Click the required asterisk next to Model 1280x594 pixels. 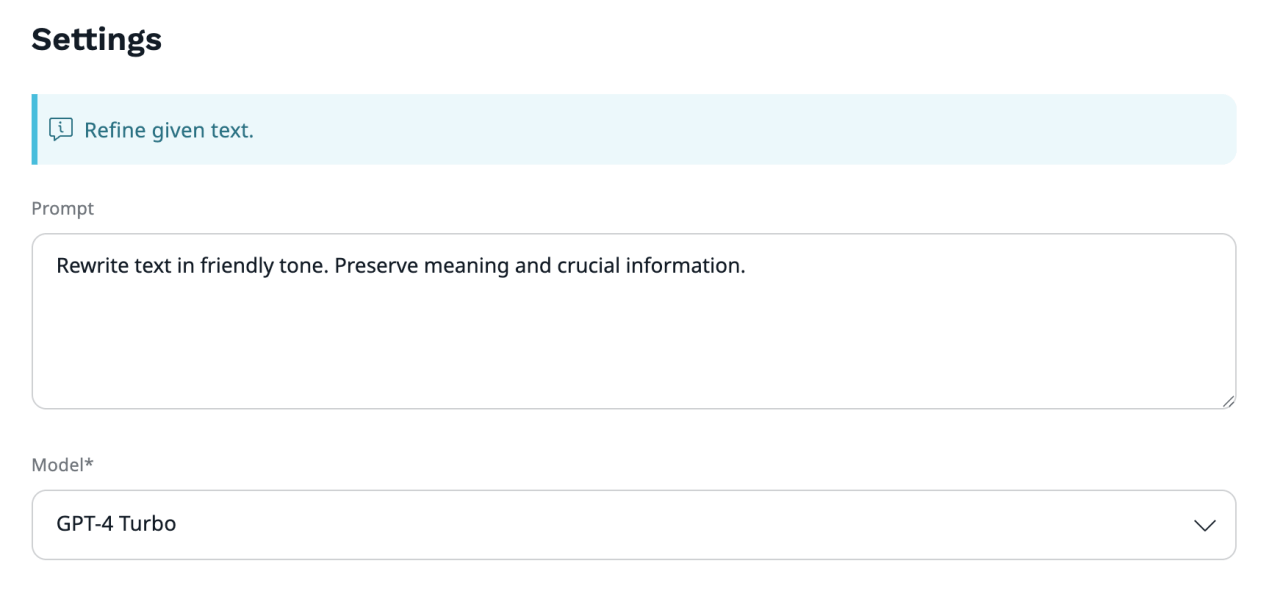(89, 462)
